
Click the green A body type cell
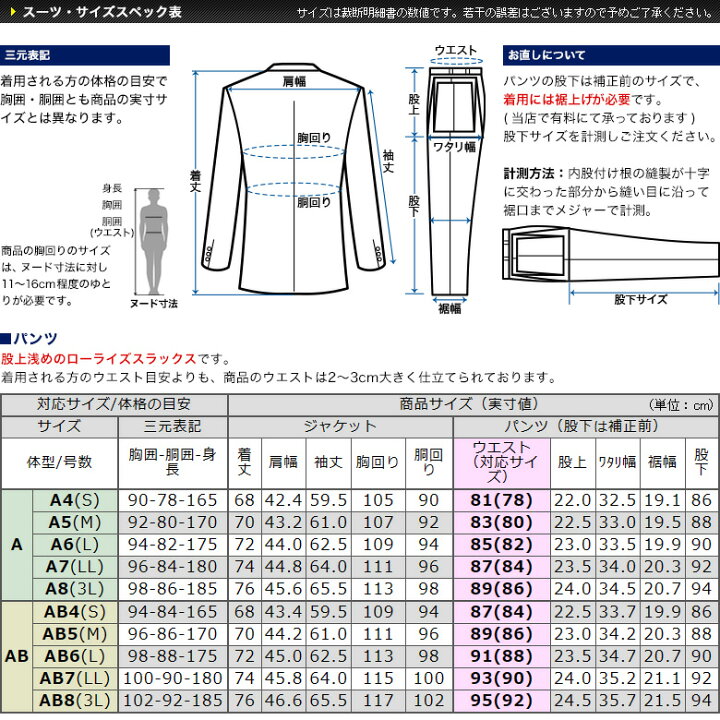click(x=16, y=544)
